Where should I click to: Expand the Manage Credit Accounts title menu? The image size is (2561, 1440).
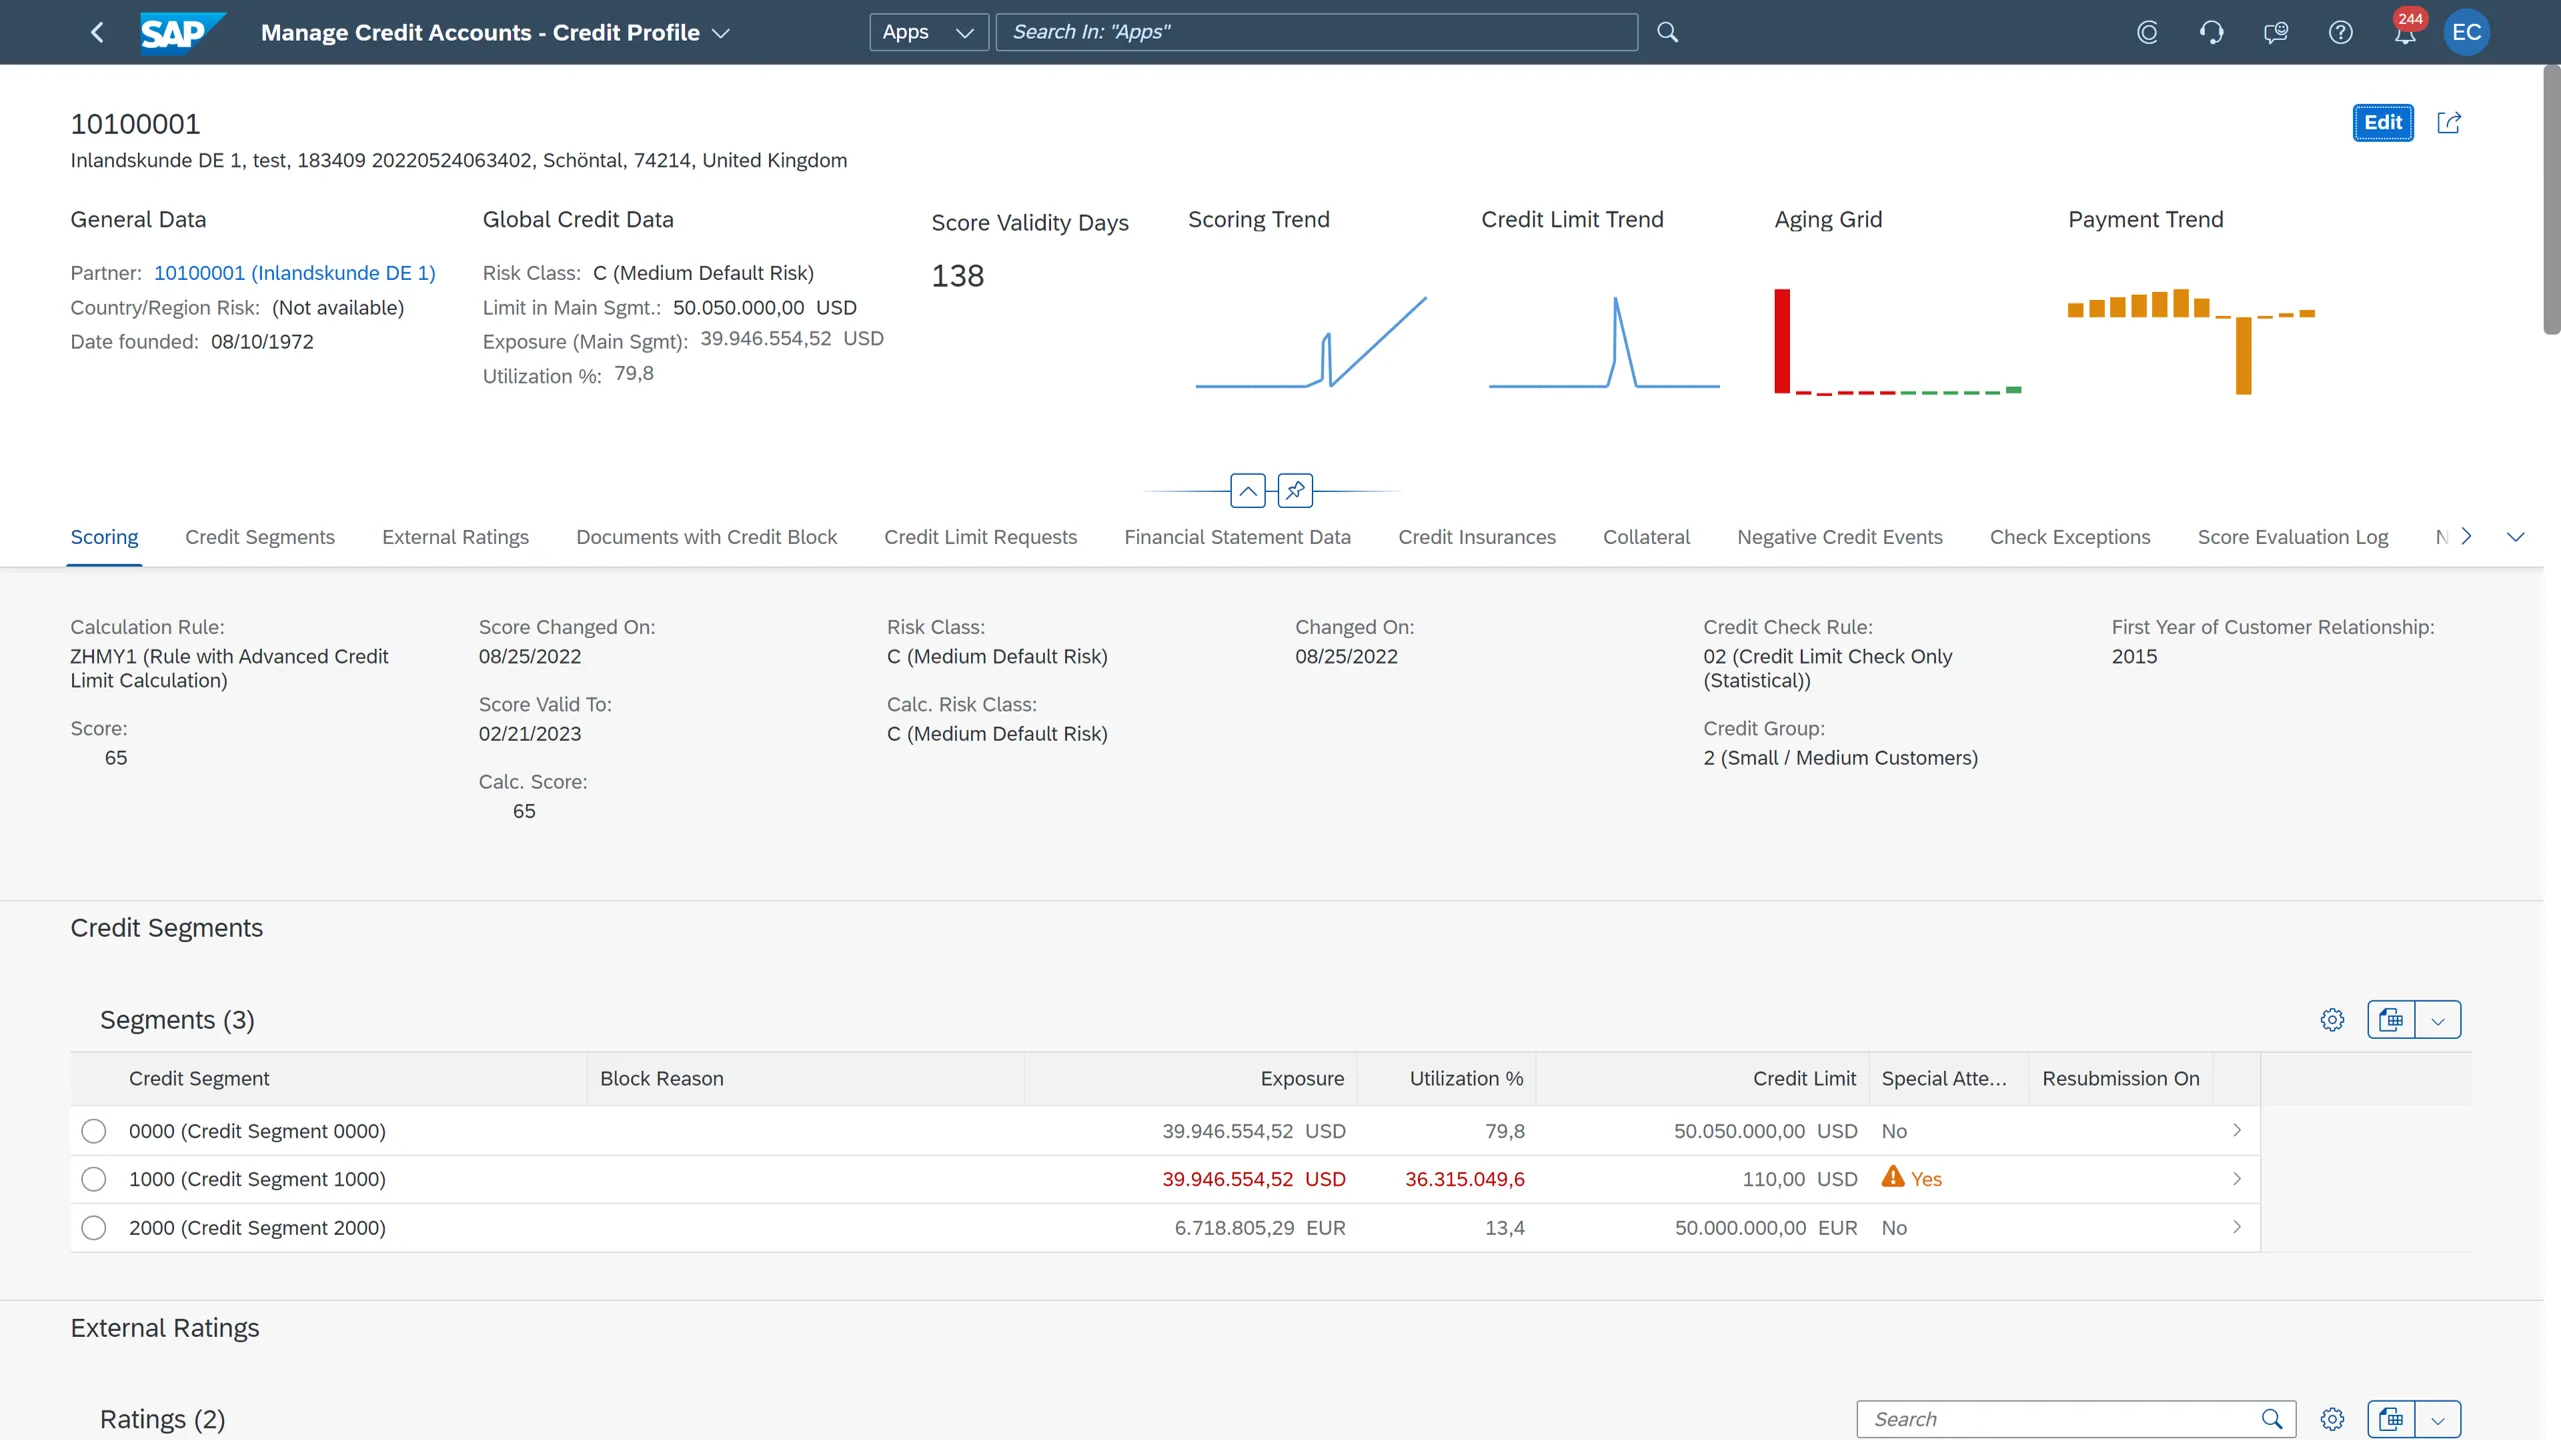722,32
